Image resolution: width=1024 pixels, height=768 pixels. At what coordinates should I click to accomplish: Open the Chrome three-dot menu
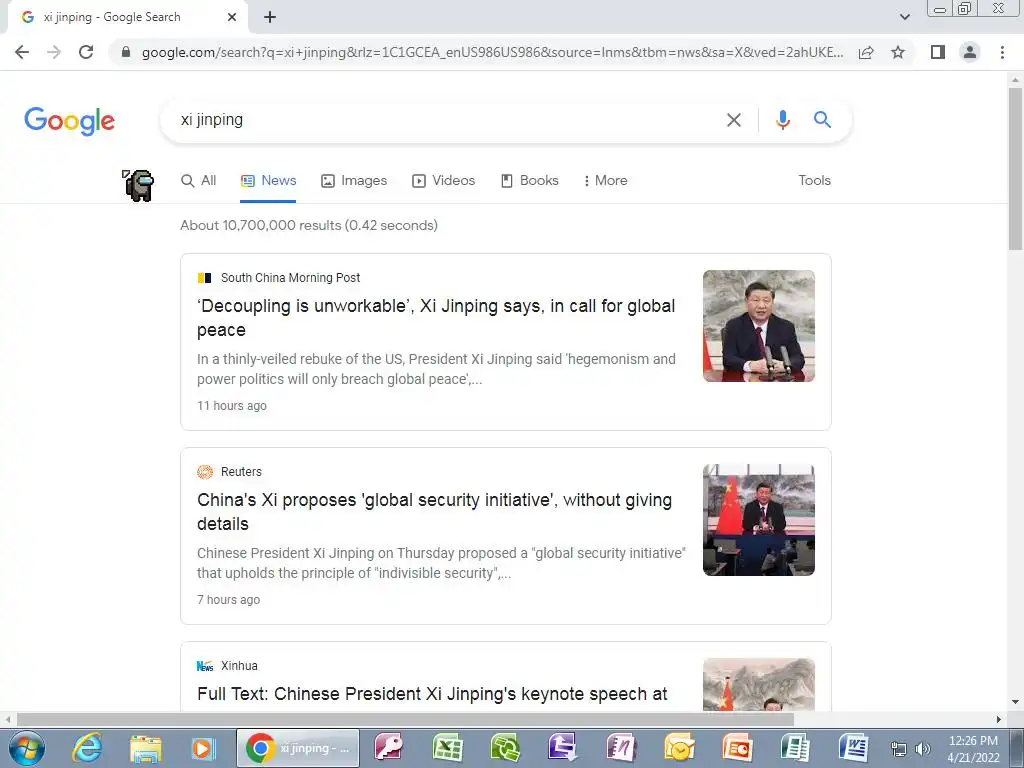(x=1002, y=52)
